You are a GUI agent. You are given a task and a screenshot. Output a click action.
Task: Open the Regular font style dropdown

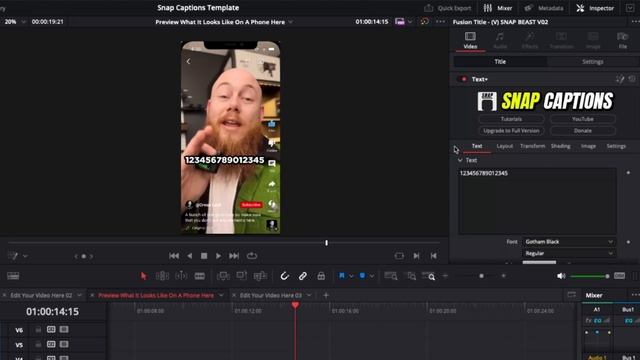pos(569,253)
